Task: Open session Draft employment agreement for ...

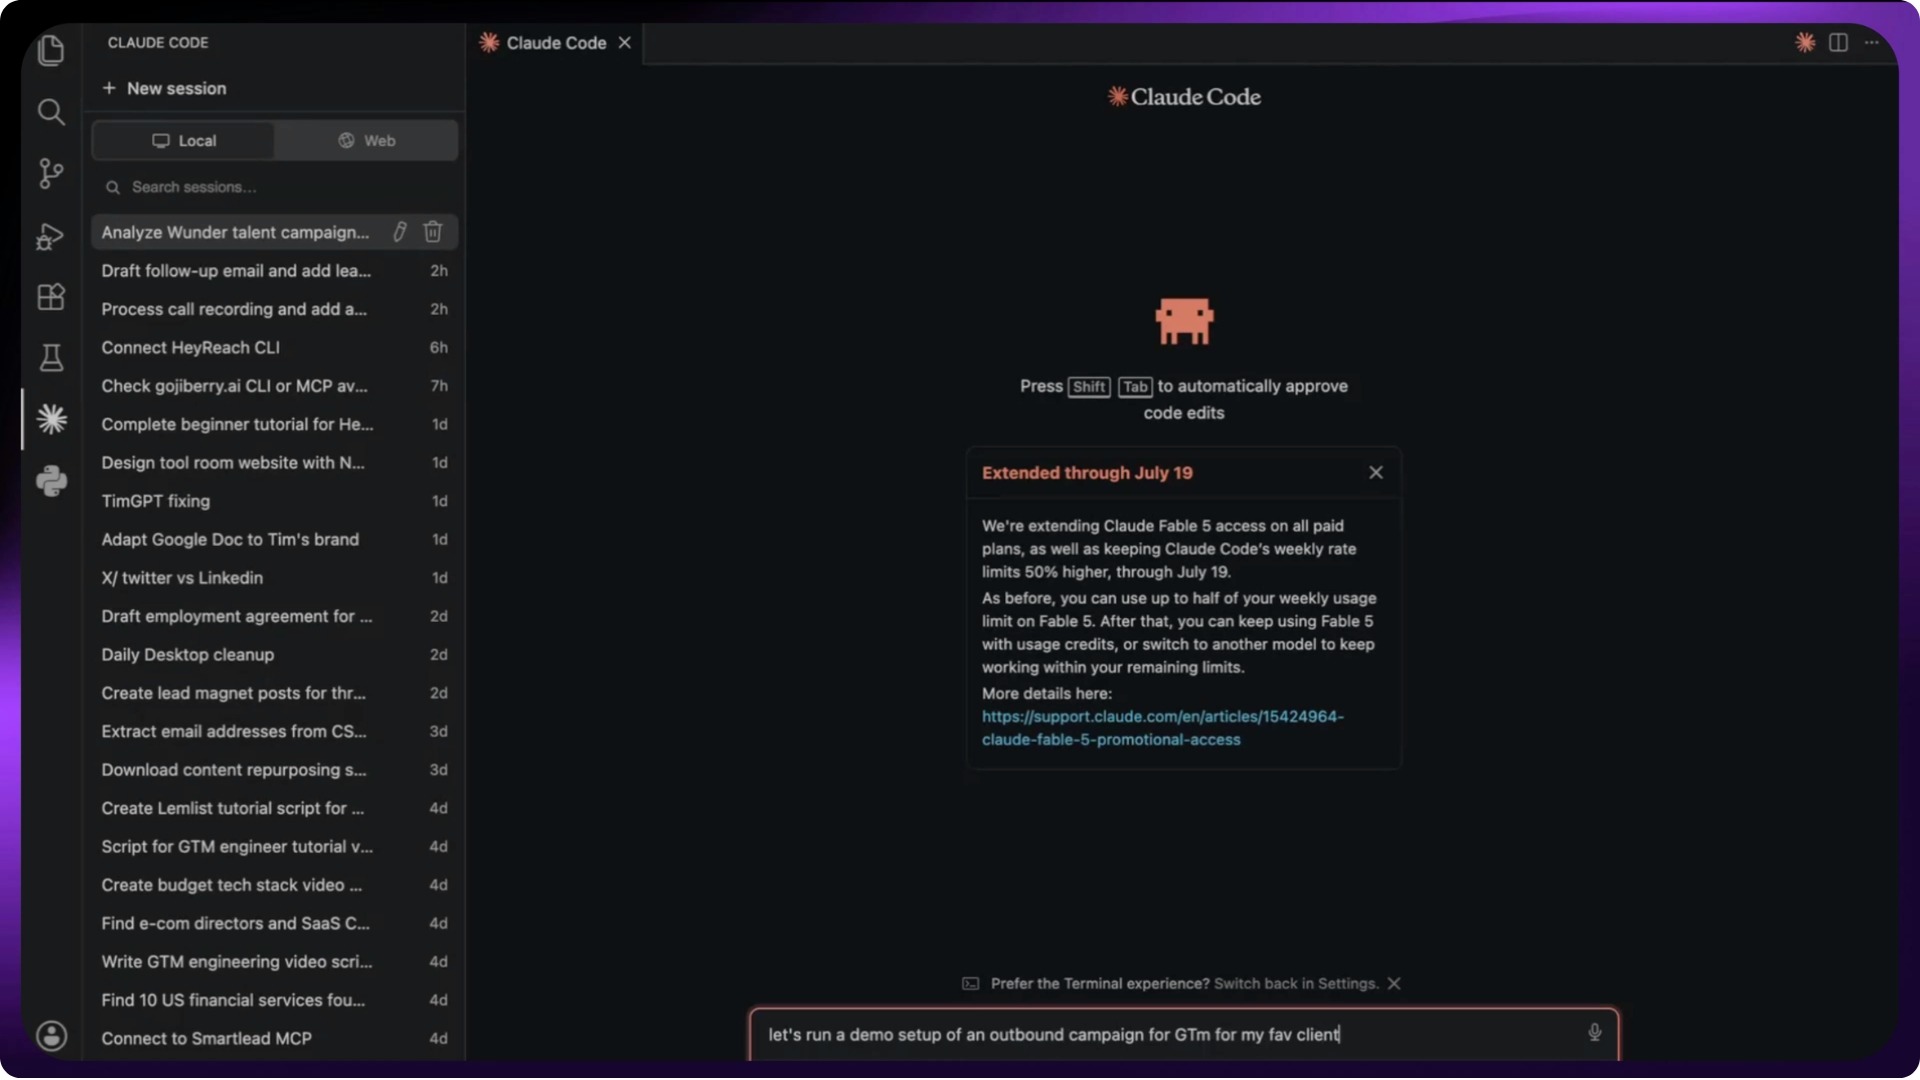Action: coord(275,616)
